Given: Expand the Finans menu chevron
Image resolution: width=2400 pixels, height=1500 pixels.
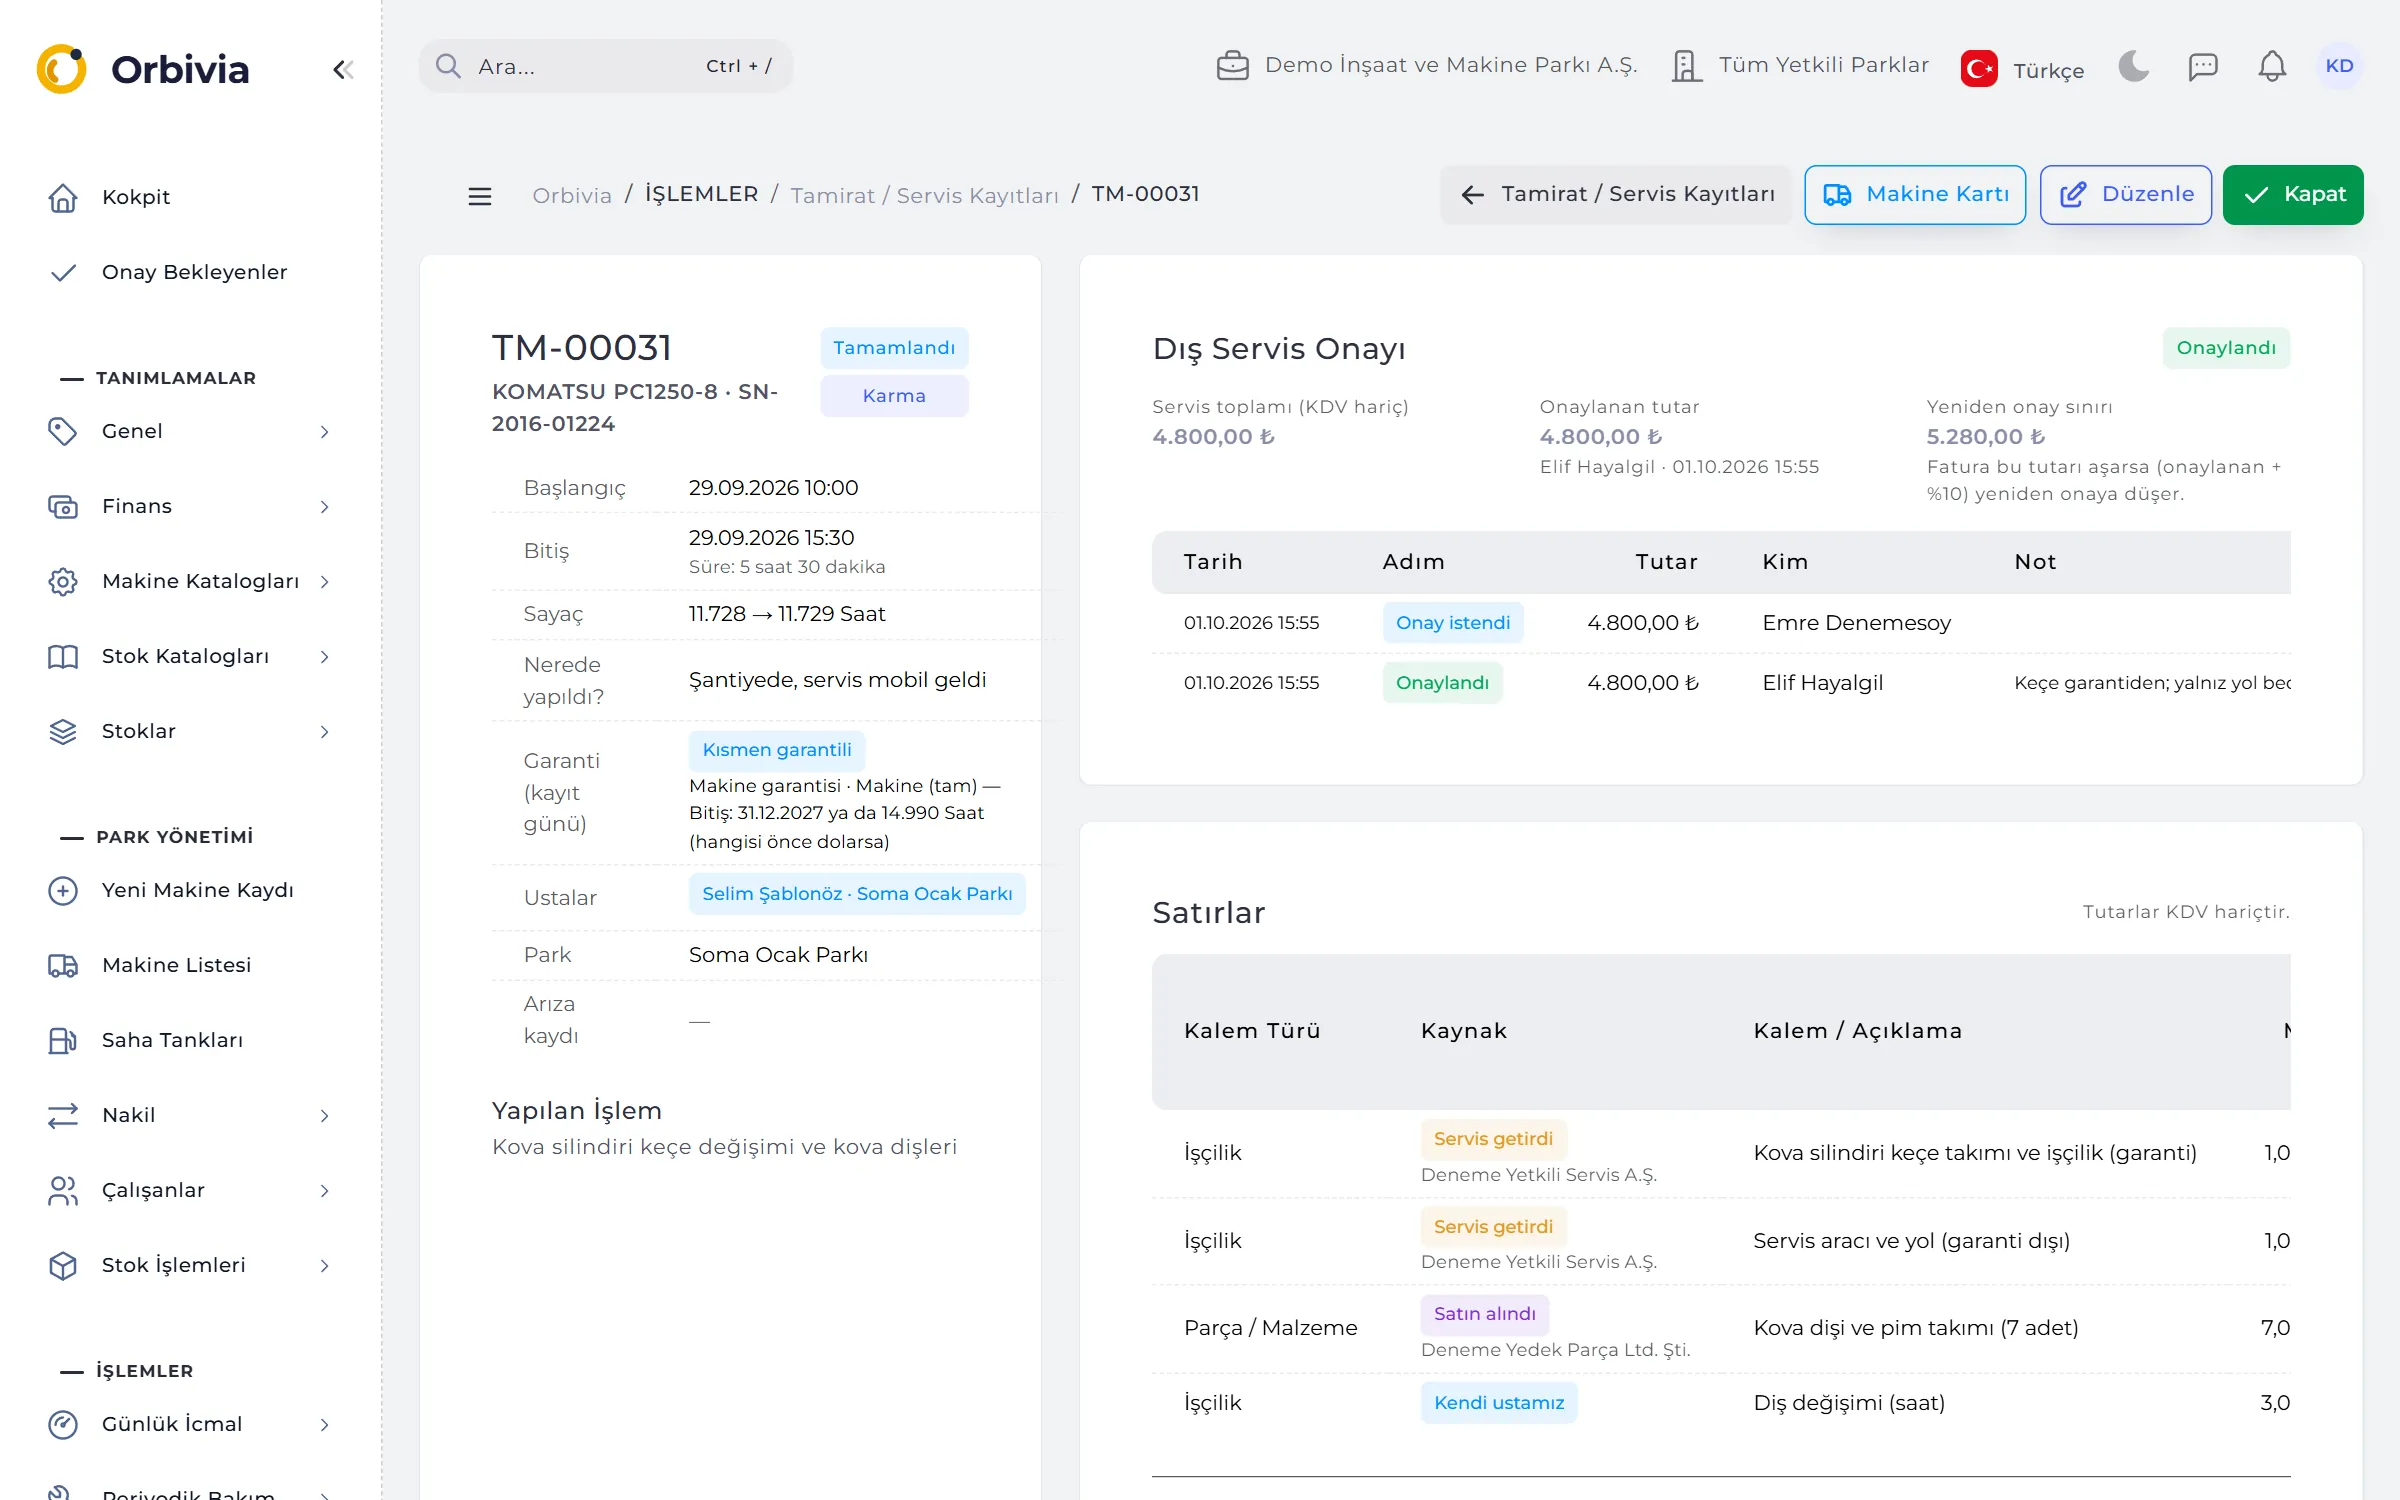Looking at the screenshot, I should (x=324, y=506).
